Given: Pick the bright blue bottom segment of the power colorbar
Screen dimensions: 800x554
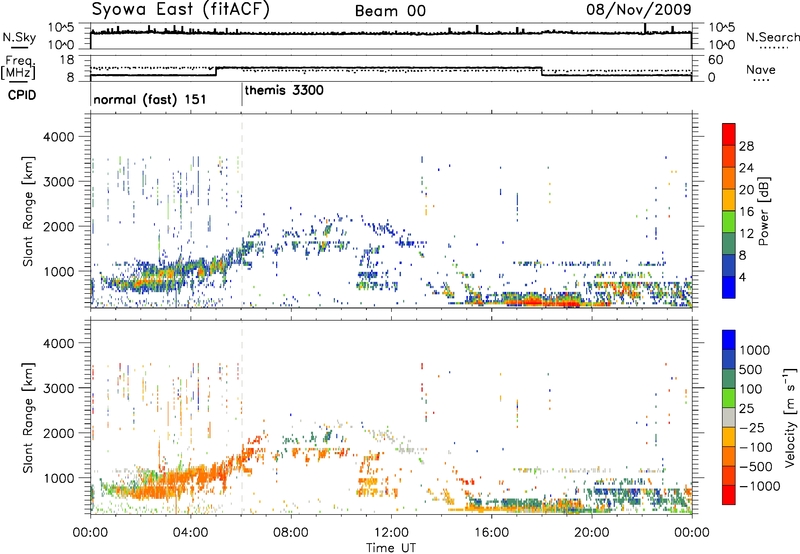Looking at the screenshot, I should coord(729,287).
